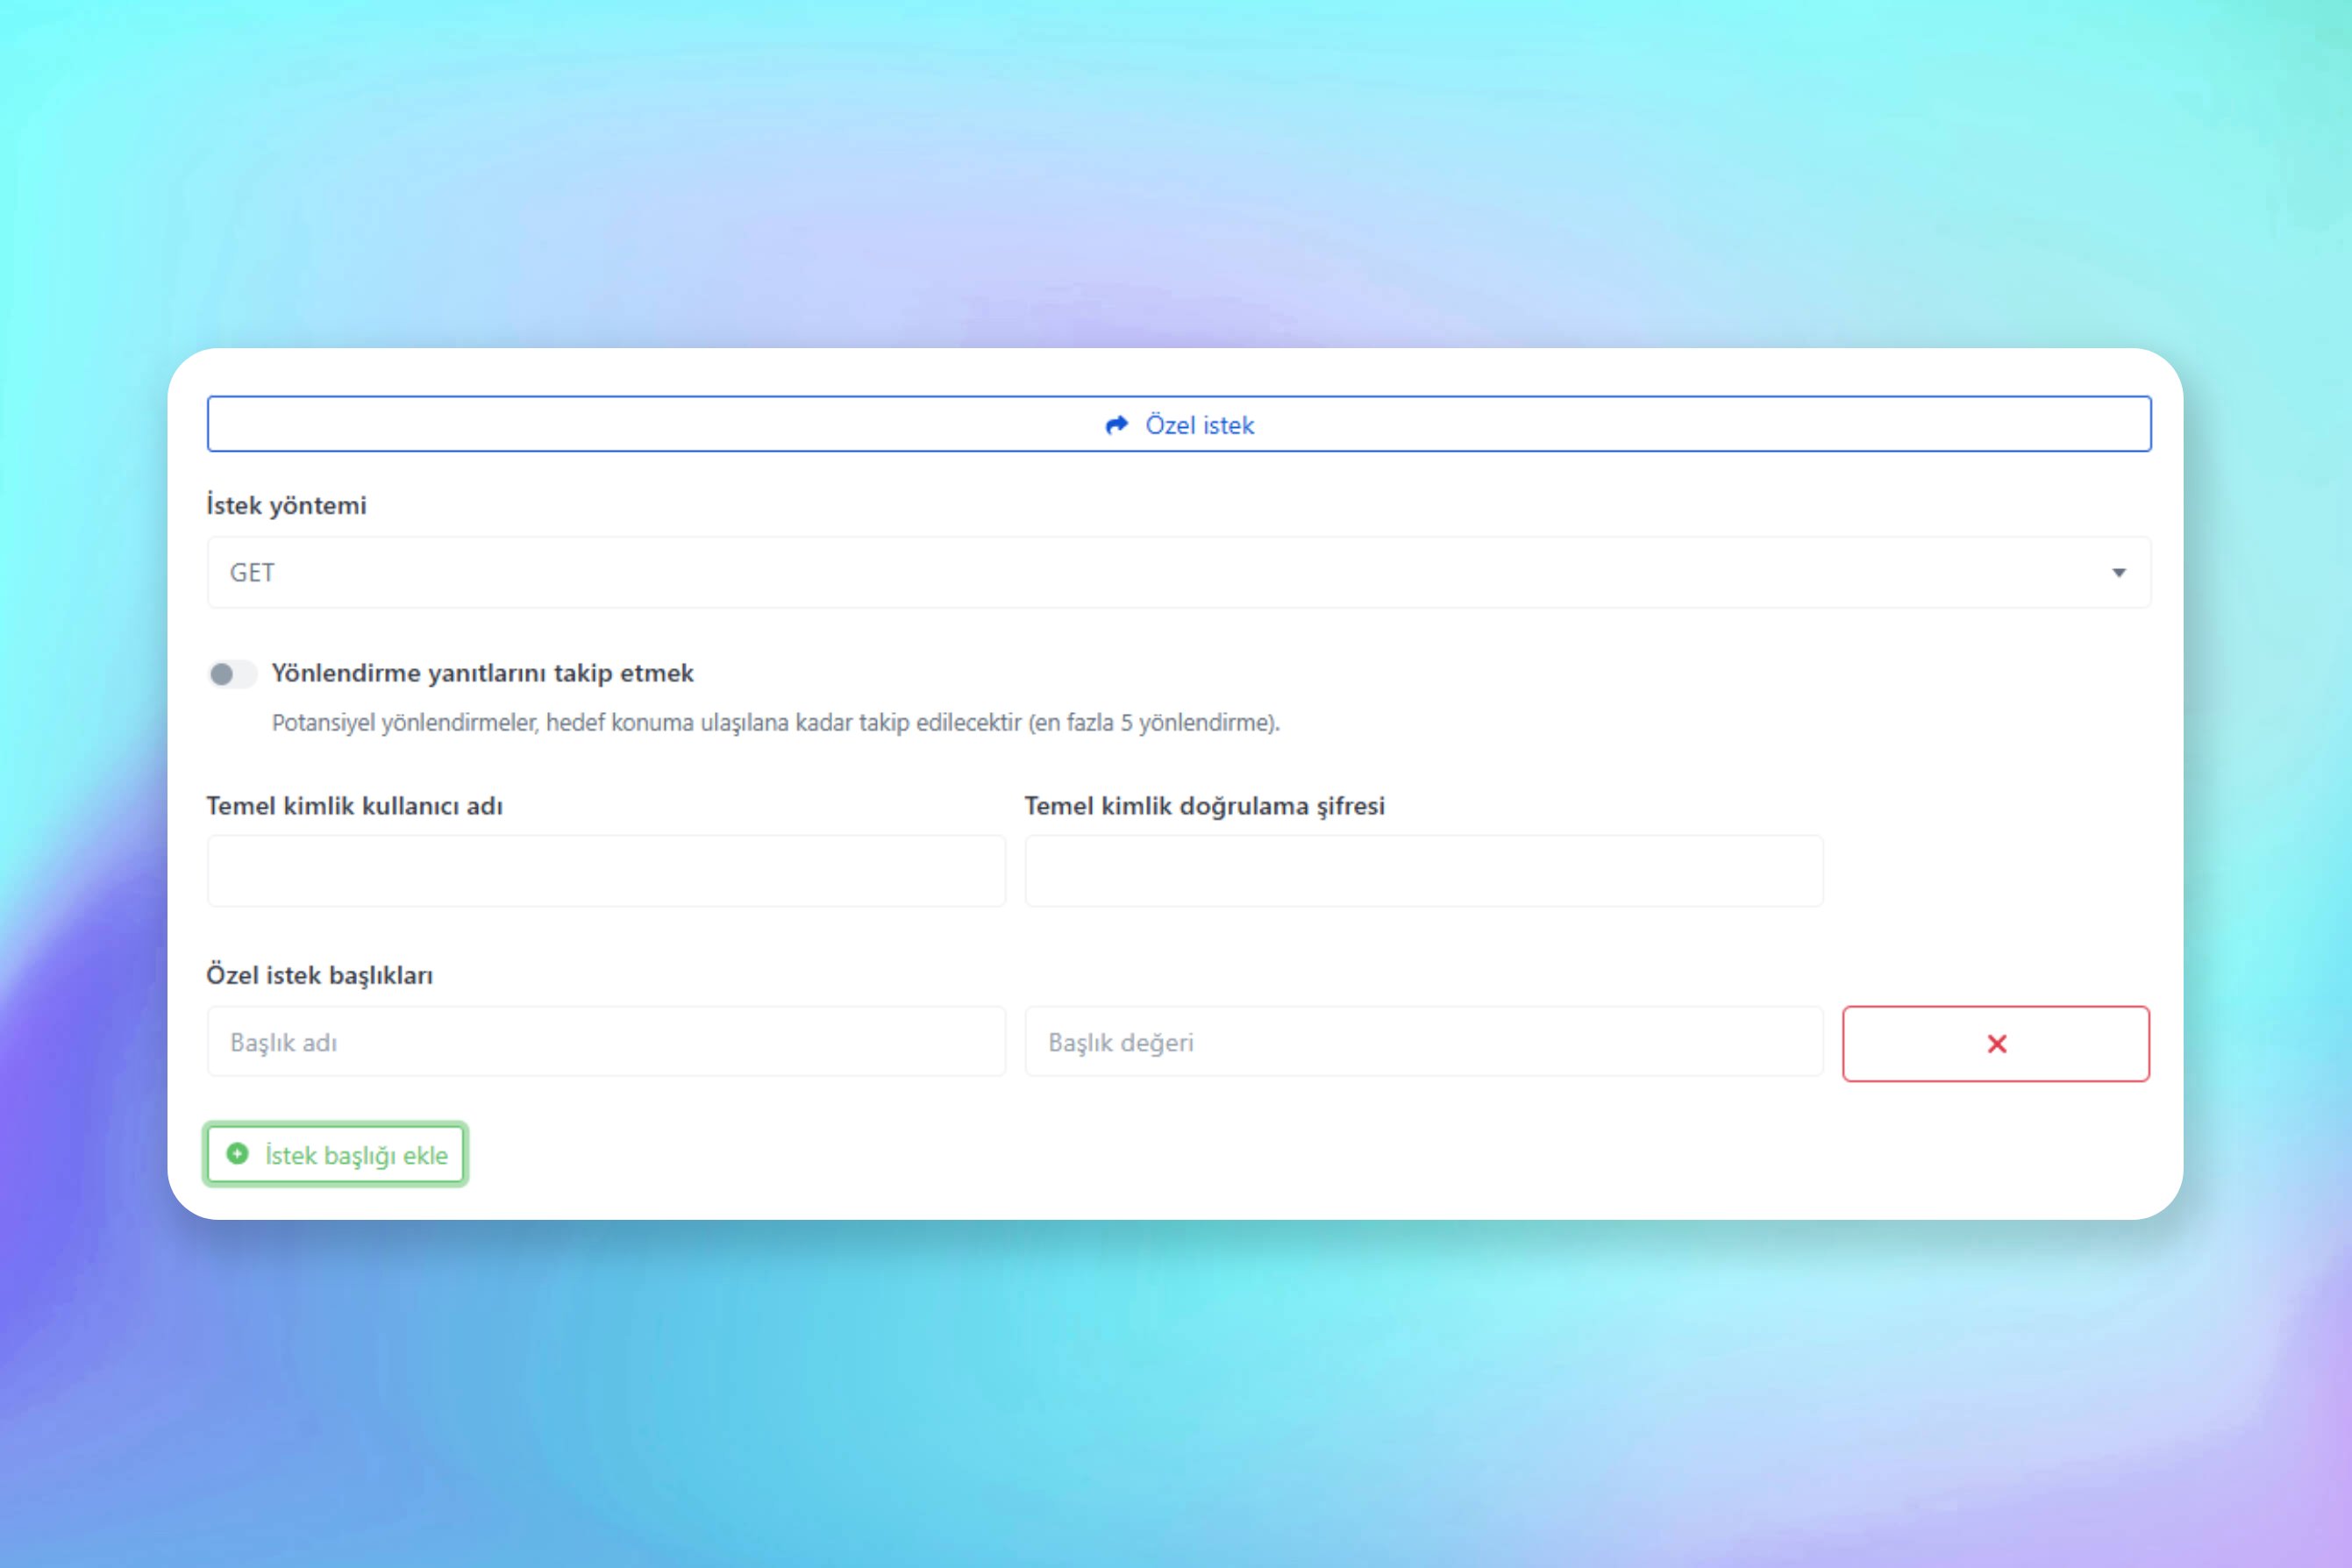The image size is (2352, 1568).
Task: Click the red X icon
Action: coord(1996,1043)
